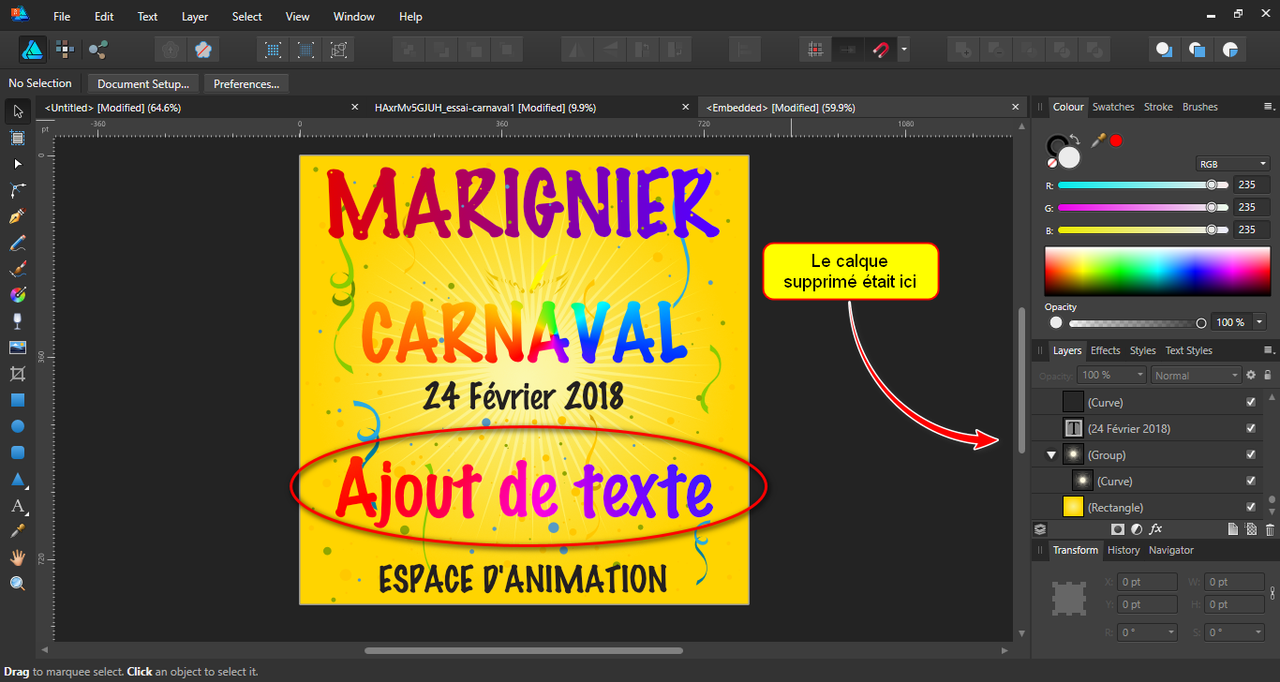This screenshot has height=682, width=1280.
Task: Select the Zoom magnifier tool
Action: [x=17, y=583]
